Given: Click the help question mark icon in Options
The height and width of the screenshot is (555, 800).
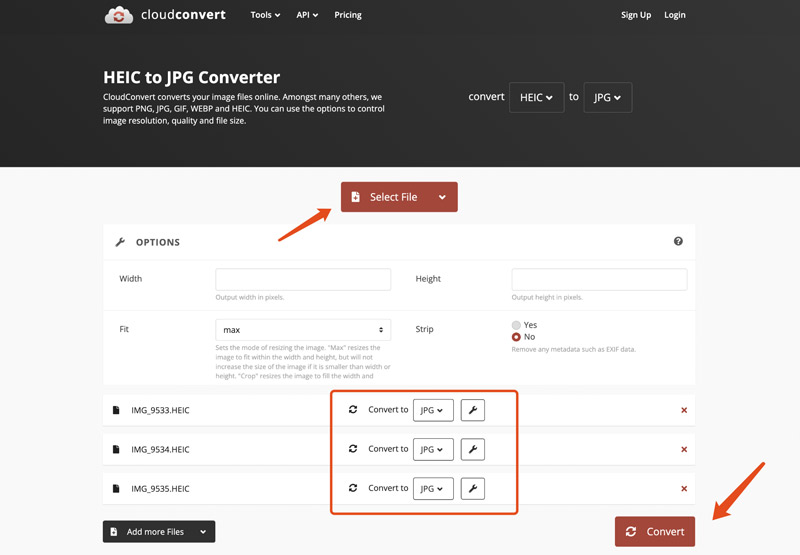Looking at the screenshot, I should click(x=678, y=241).
